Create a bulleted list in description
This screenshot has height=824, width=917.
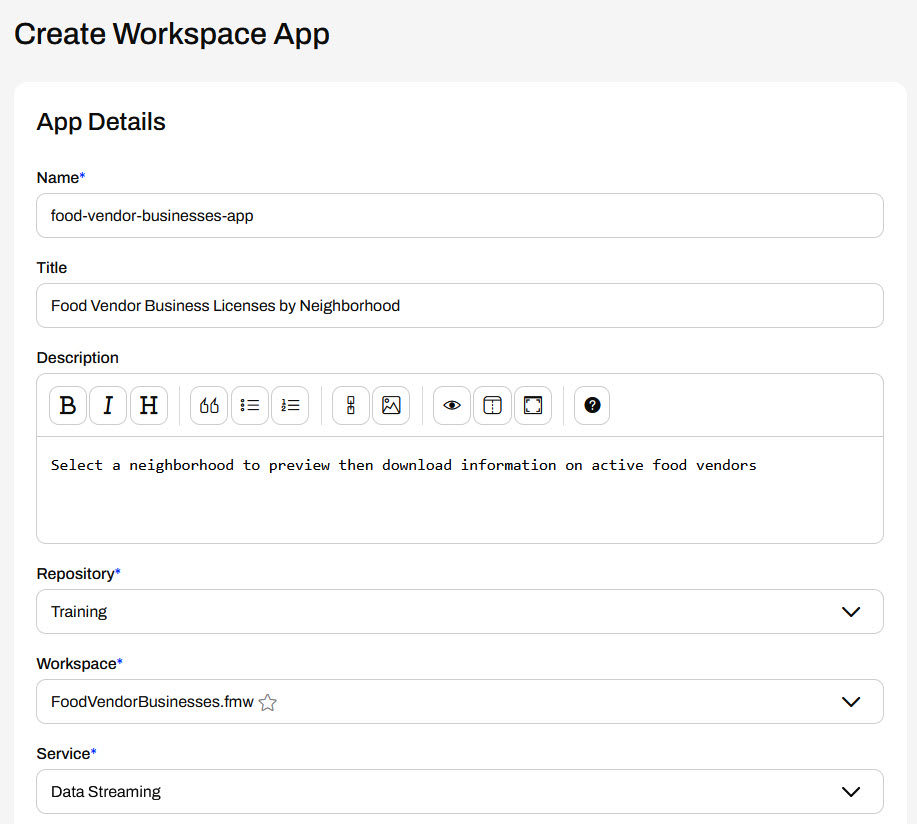click(250, 405)
